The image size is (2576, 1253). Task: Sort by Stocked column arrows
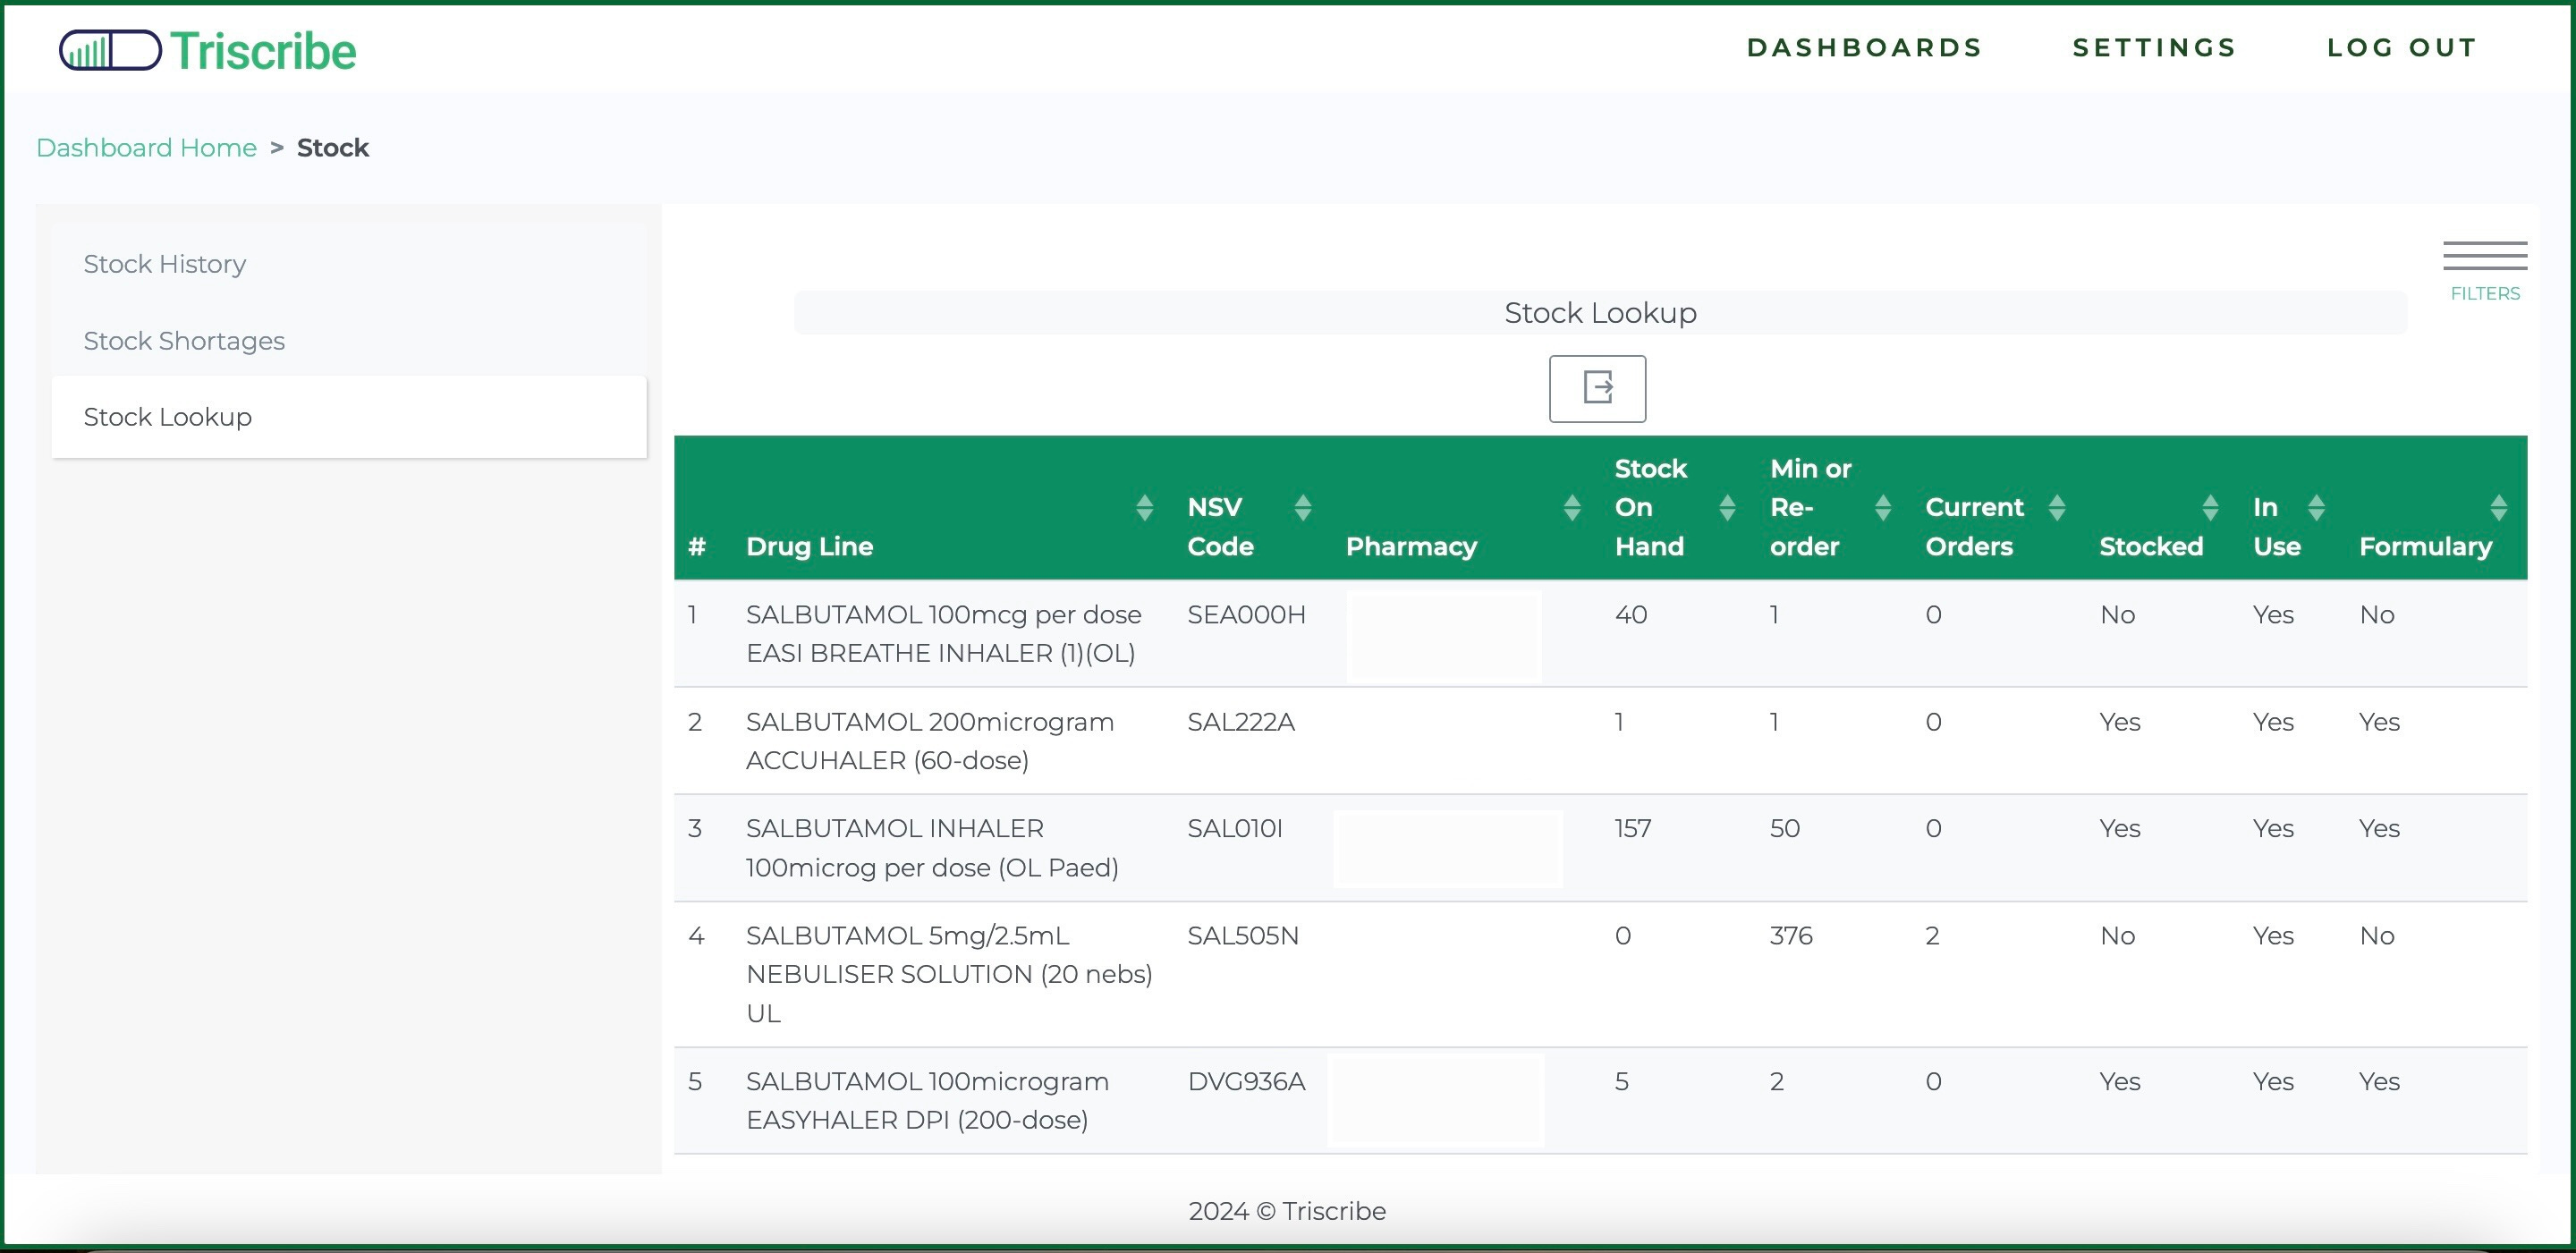2211,508
